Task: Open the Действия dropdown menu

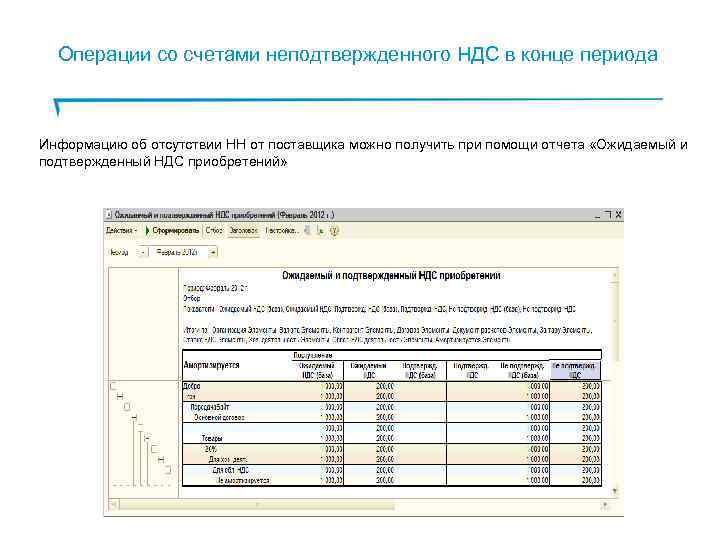Action: click(x=122, y=231)
